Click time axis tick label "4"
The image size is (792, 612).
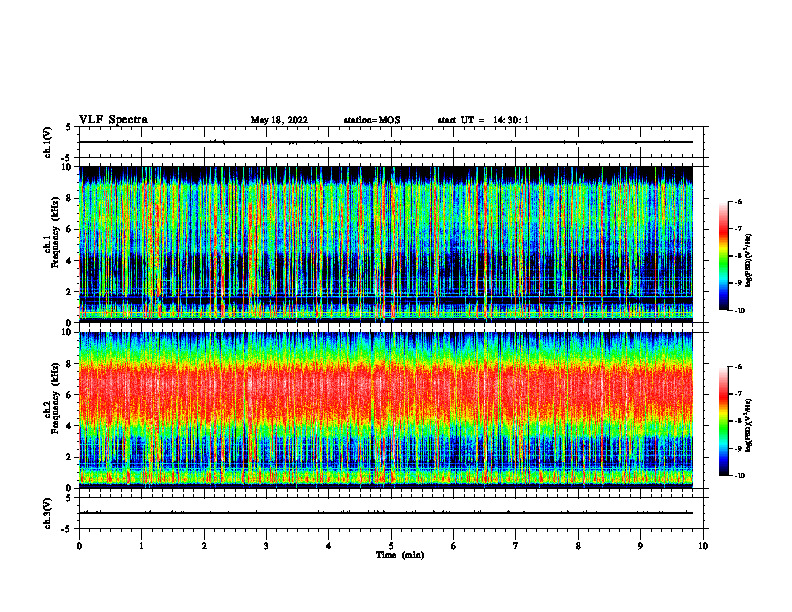click(329, 546)
